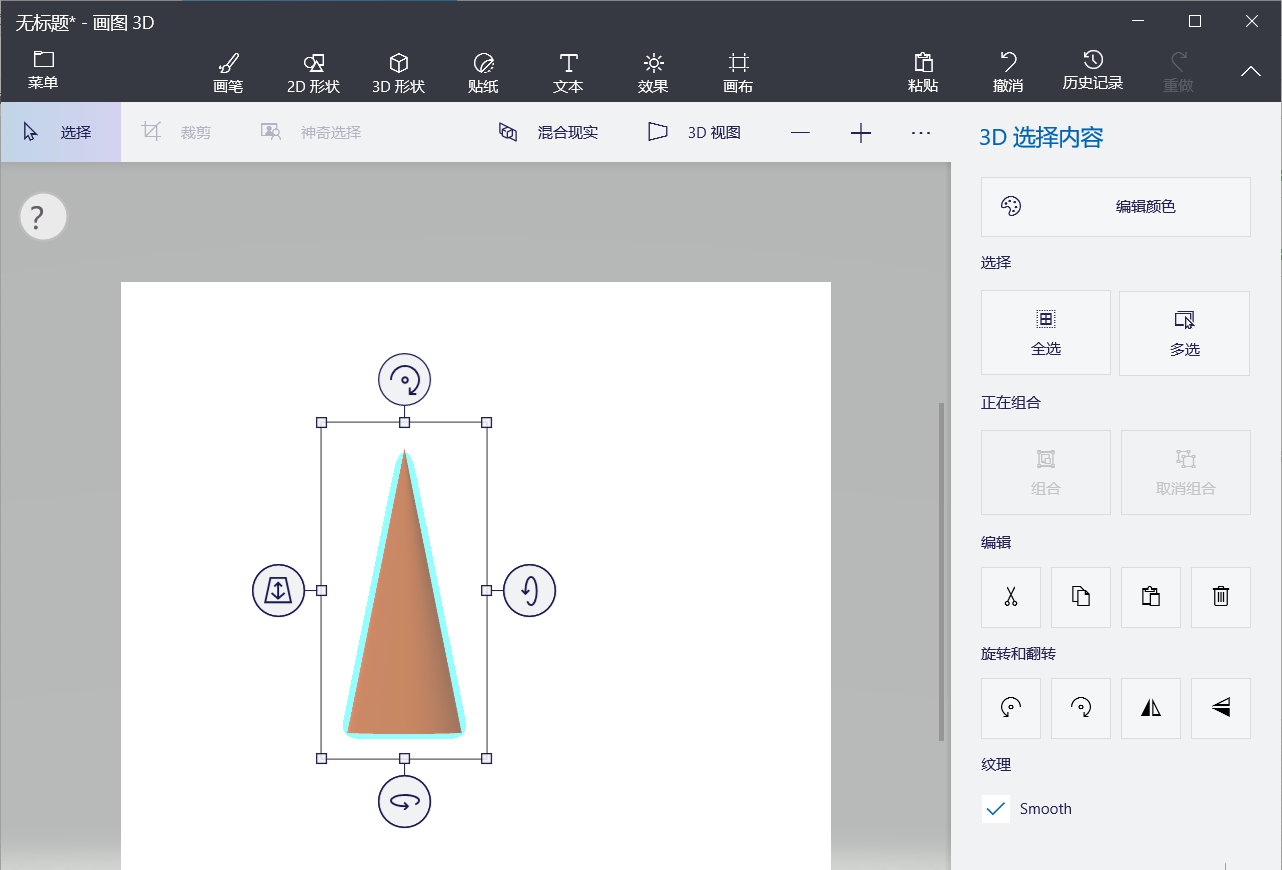The image size is (1282, 870).
Task: Click 编辑颜色 (Edit color) button
Action: (x=1116, y=207)
